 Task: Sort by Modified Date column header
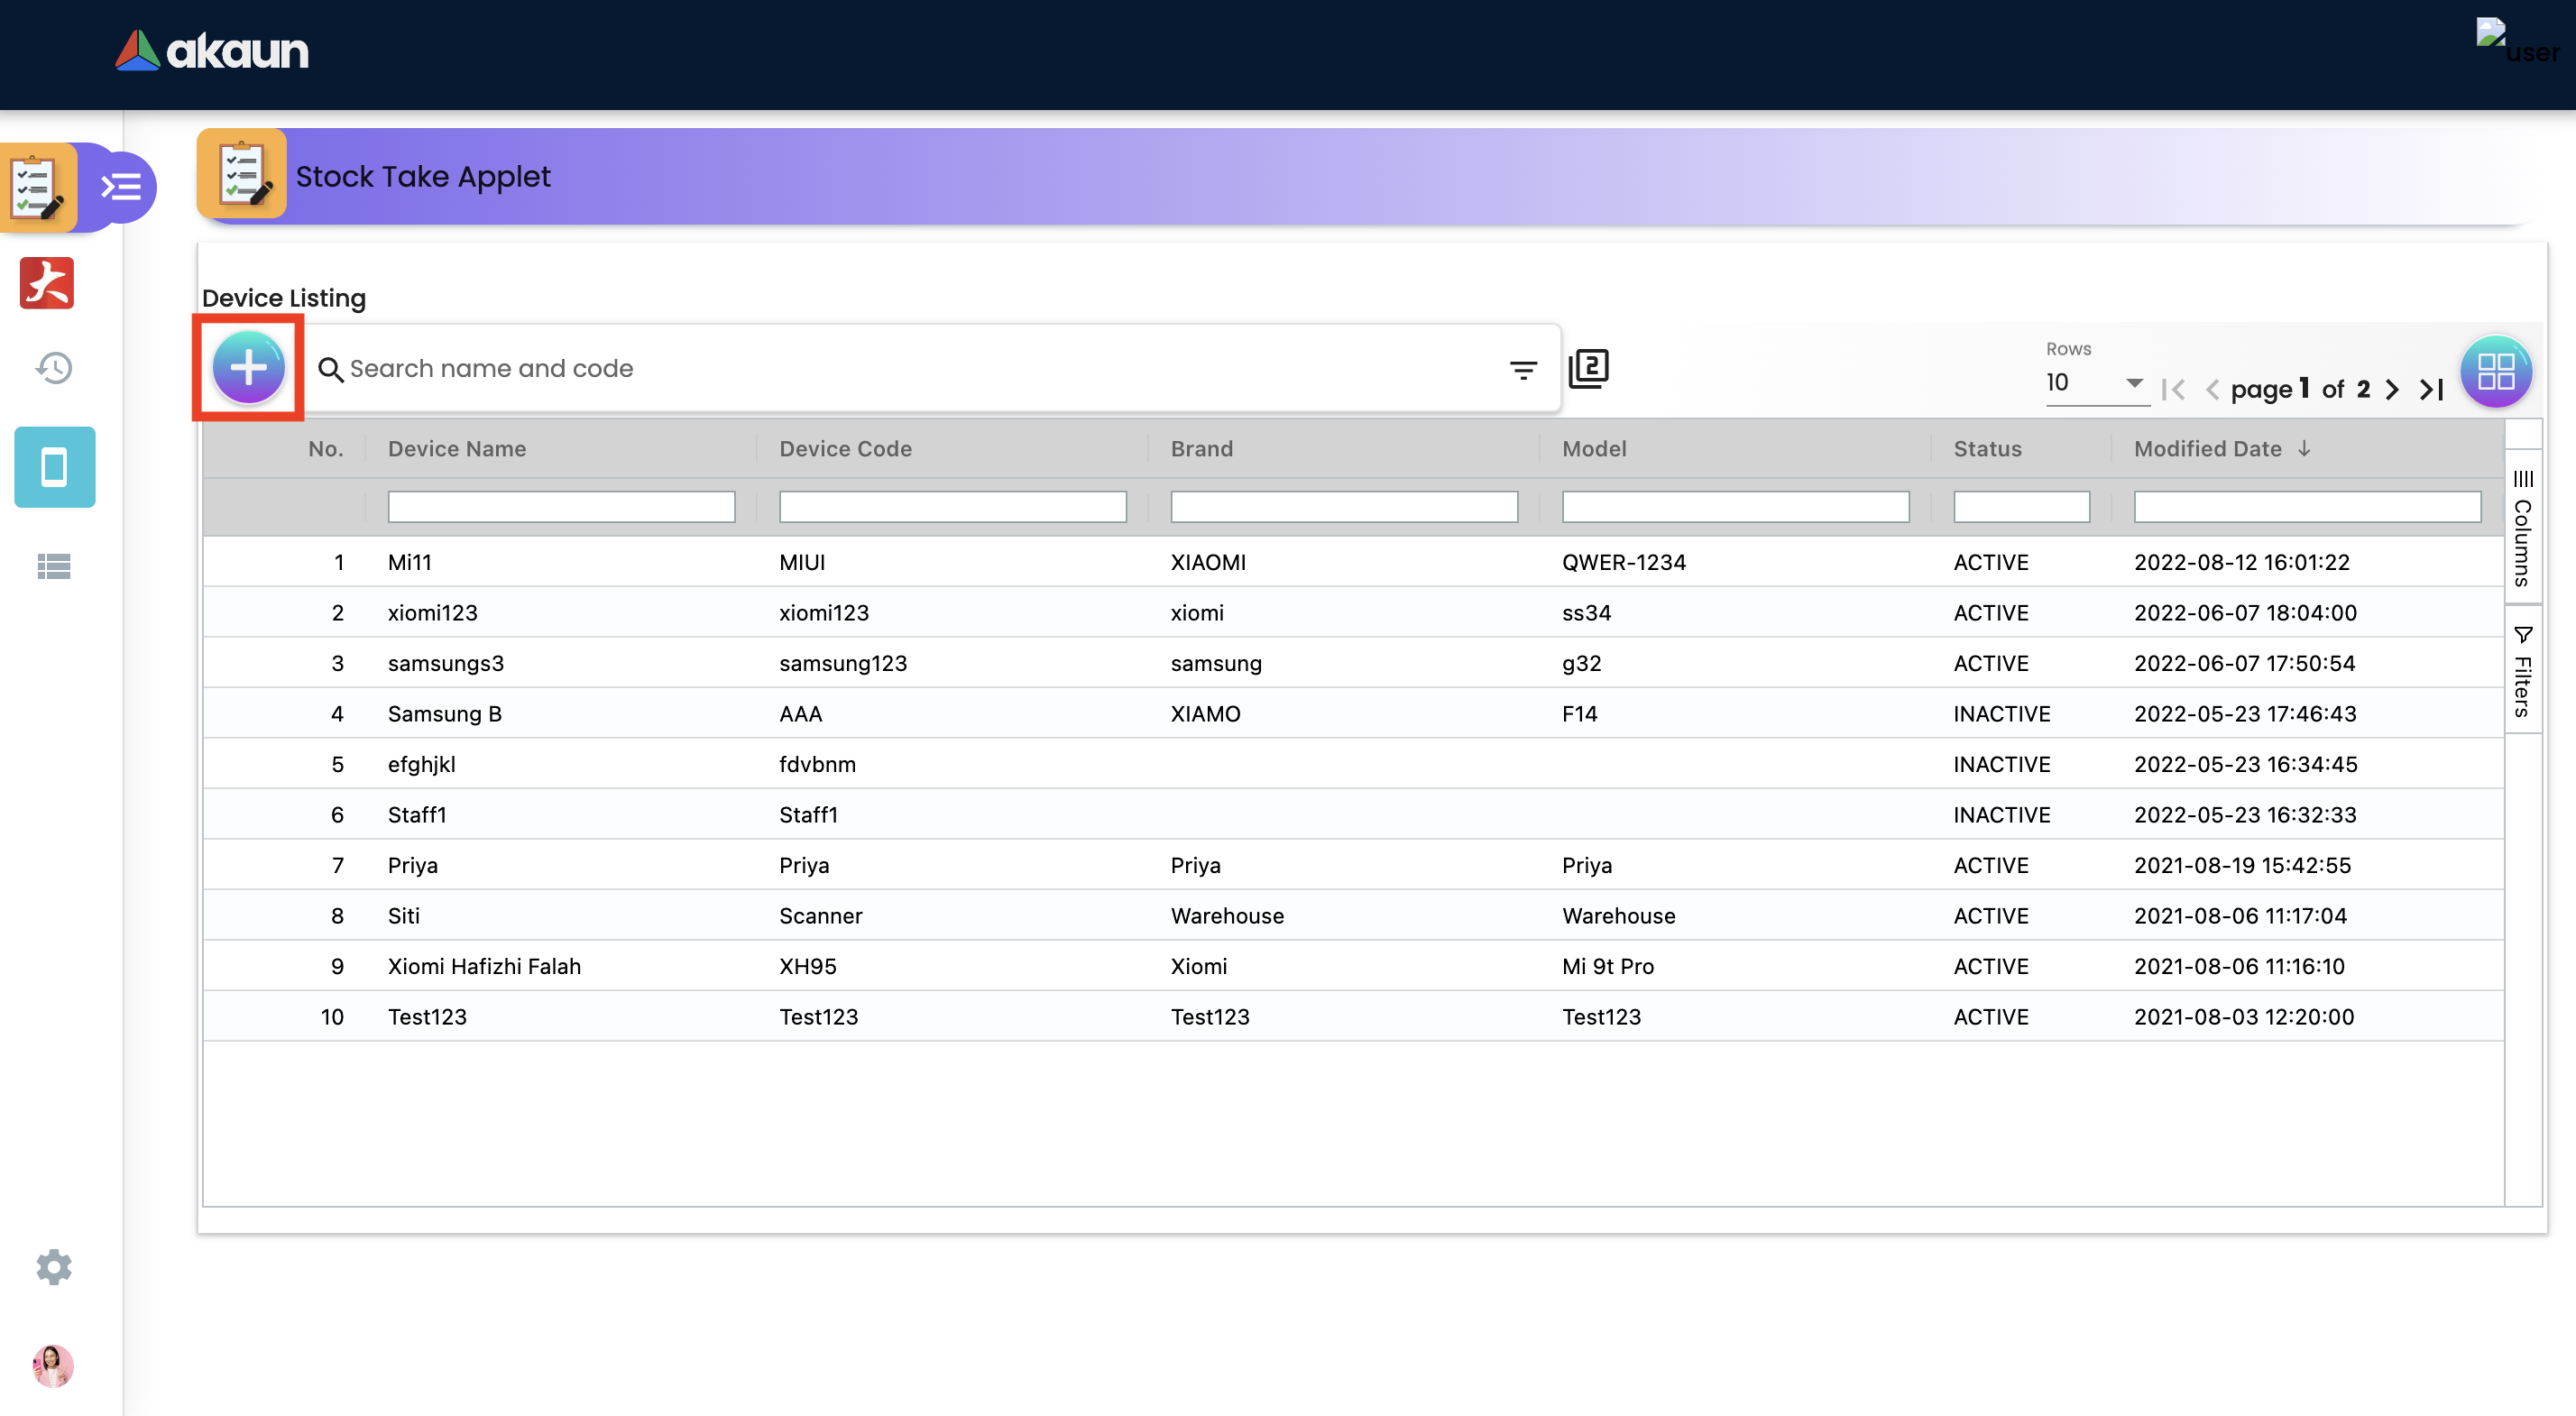(x=2208, y=449)
